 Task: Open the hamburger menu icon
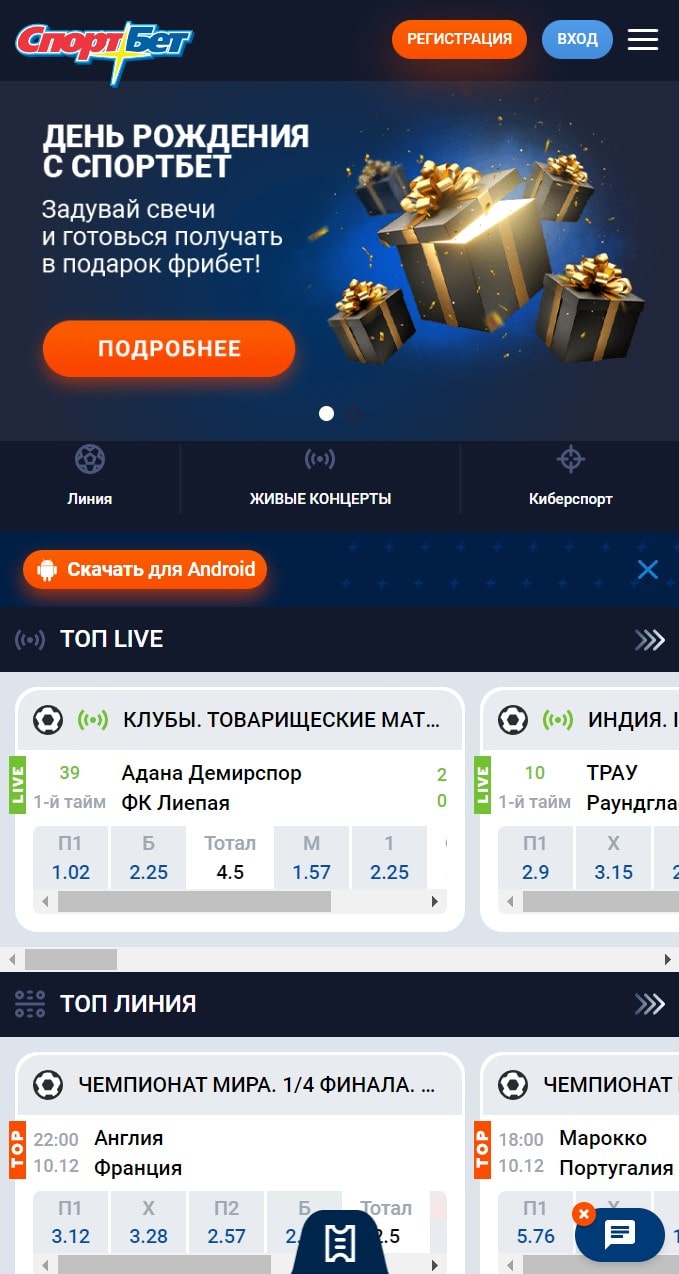643,39
